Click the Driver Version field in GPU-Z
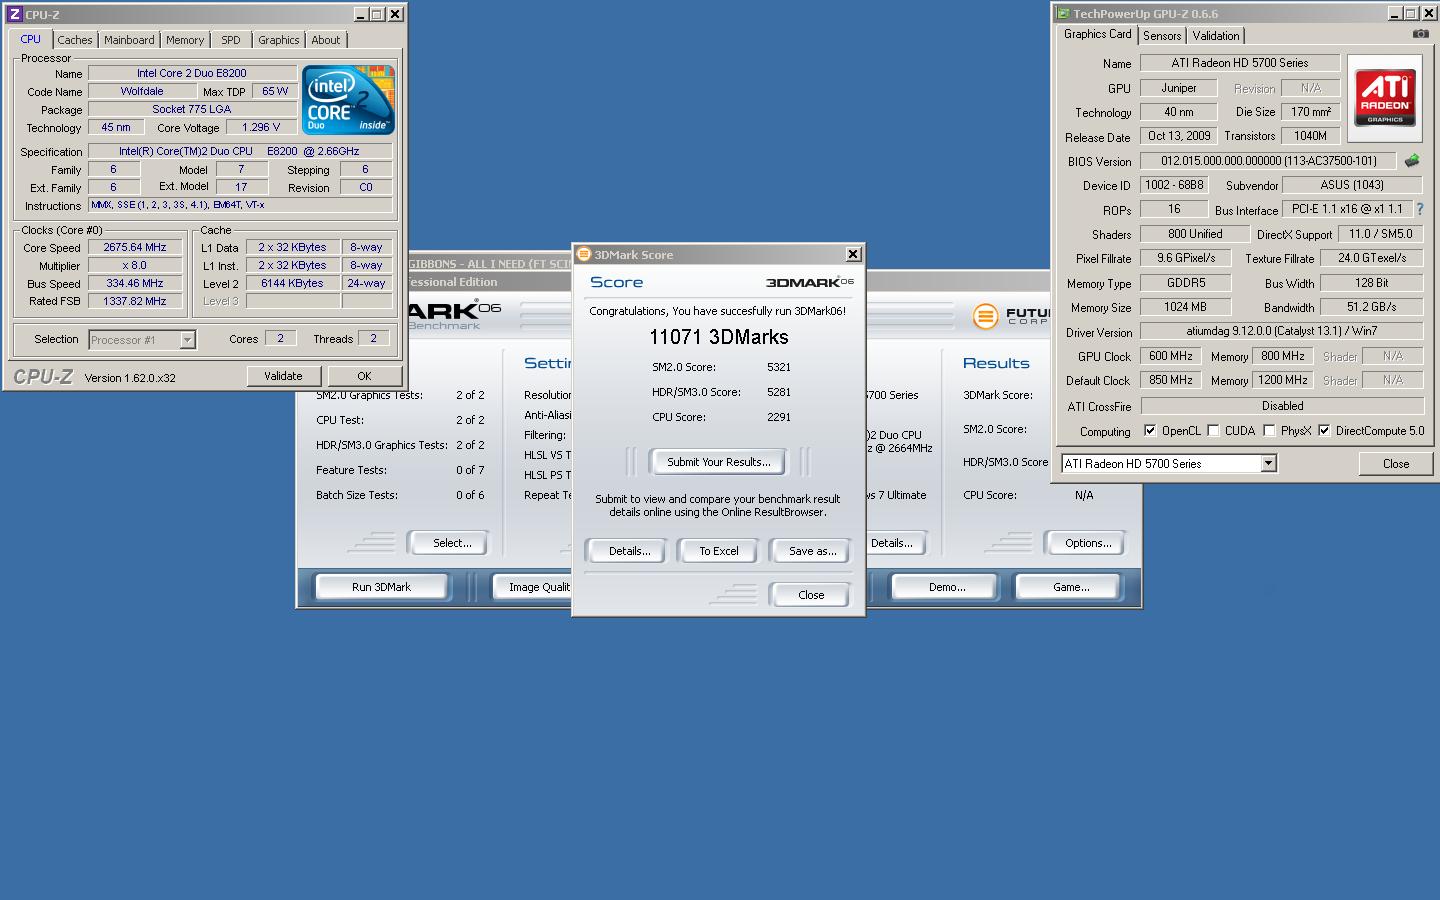The height and width of the screenshot is (900, 1440). point(1282,331)
